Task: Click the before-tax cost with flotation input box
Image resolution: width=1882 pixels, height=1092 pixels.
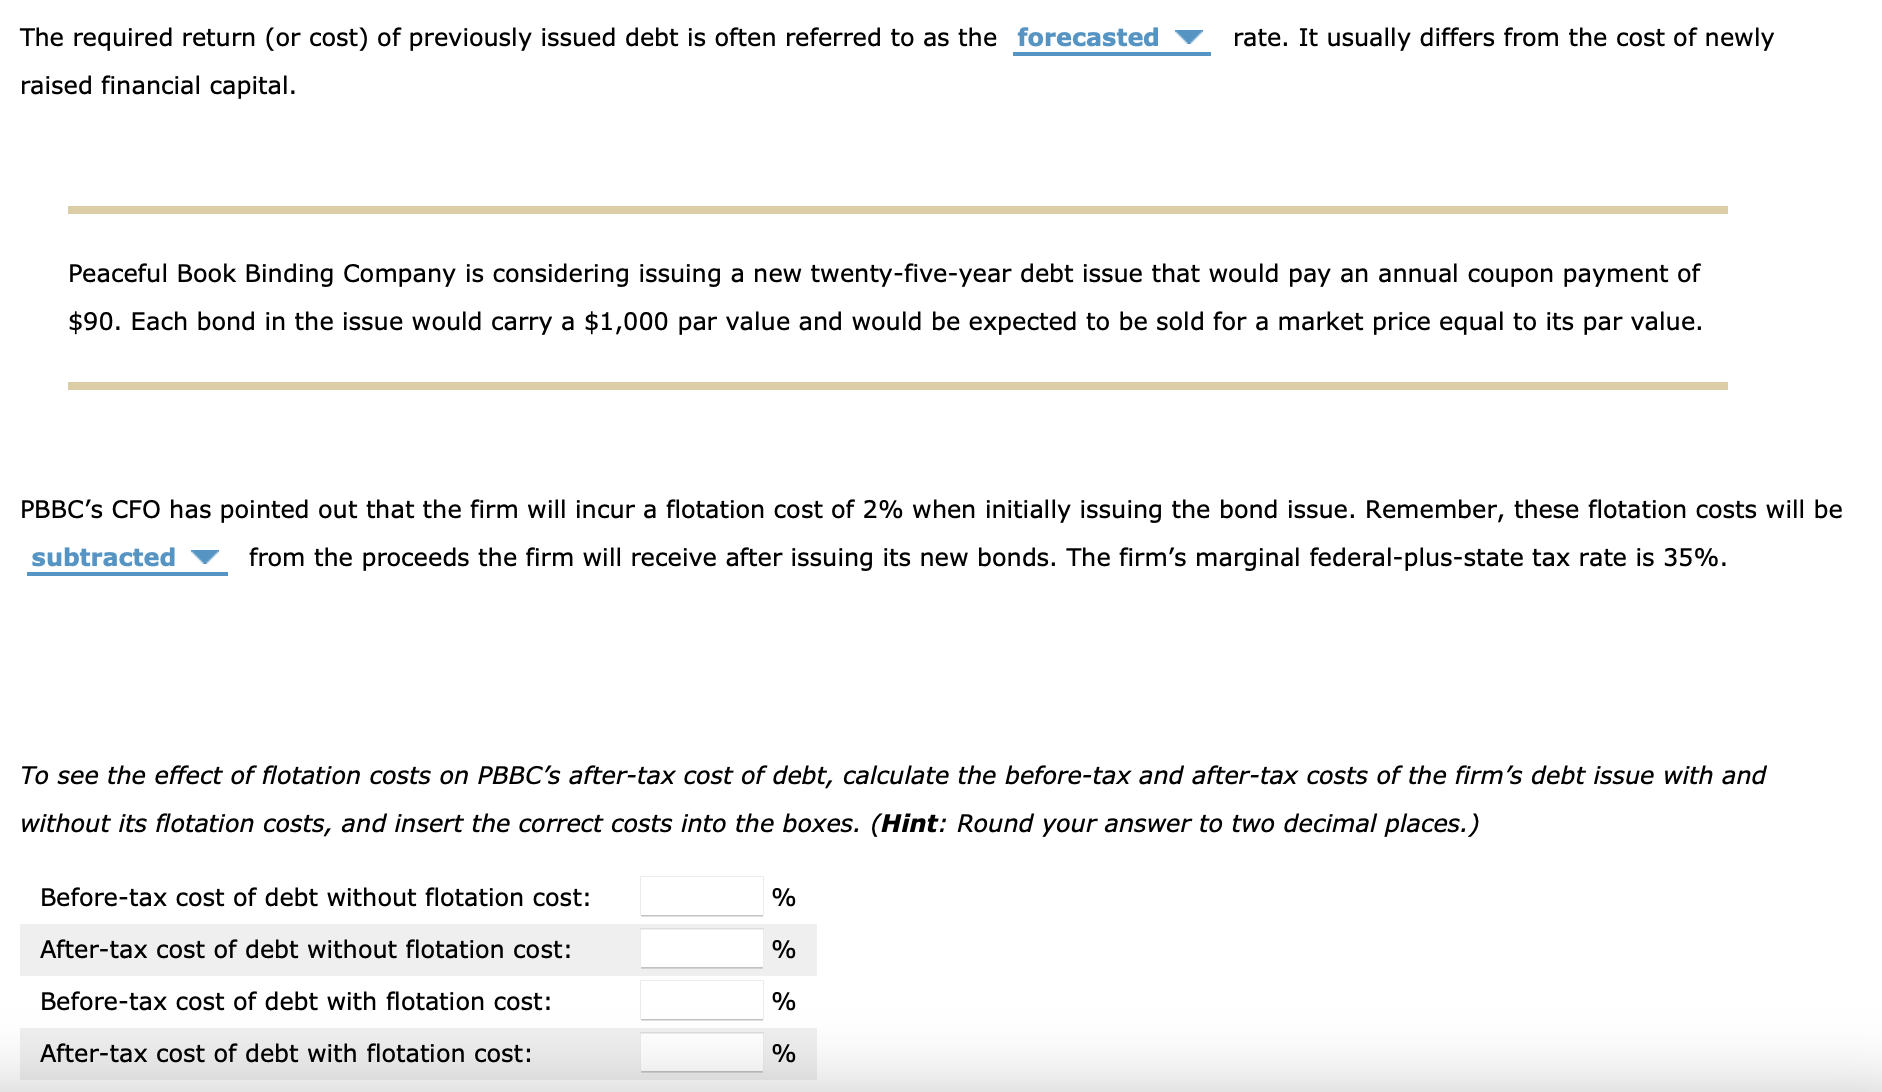Action: (x=699, y=1001)
